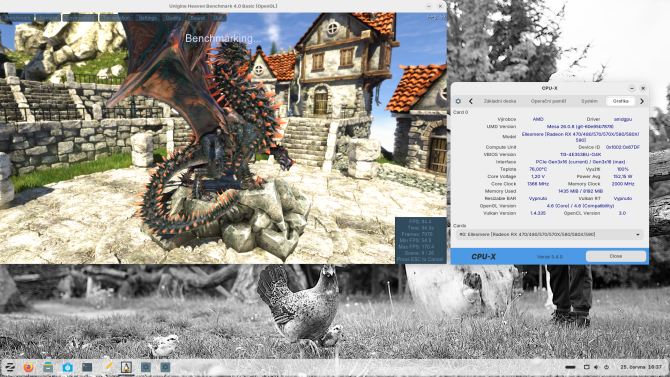Image resolution: width=670 pixels, height=377 pixels.
Task: Open CPU-X settings gear icon
Action: click(x=458, y=101)
